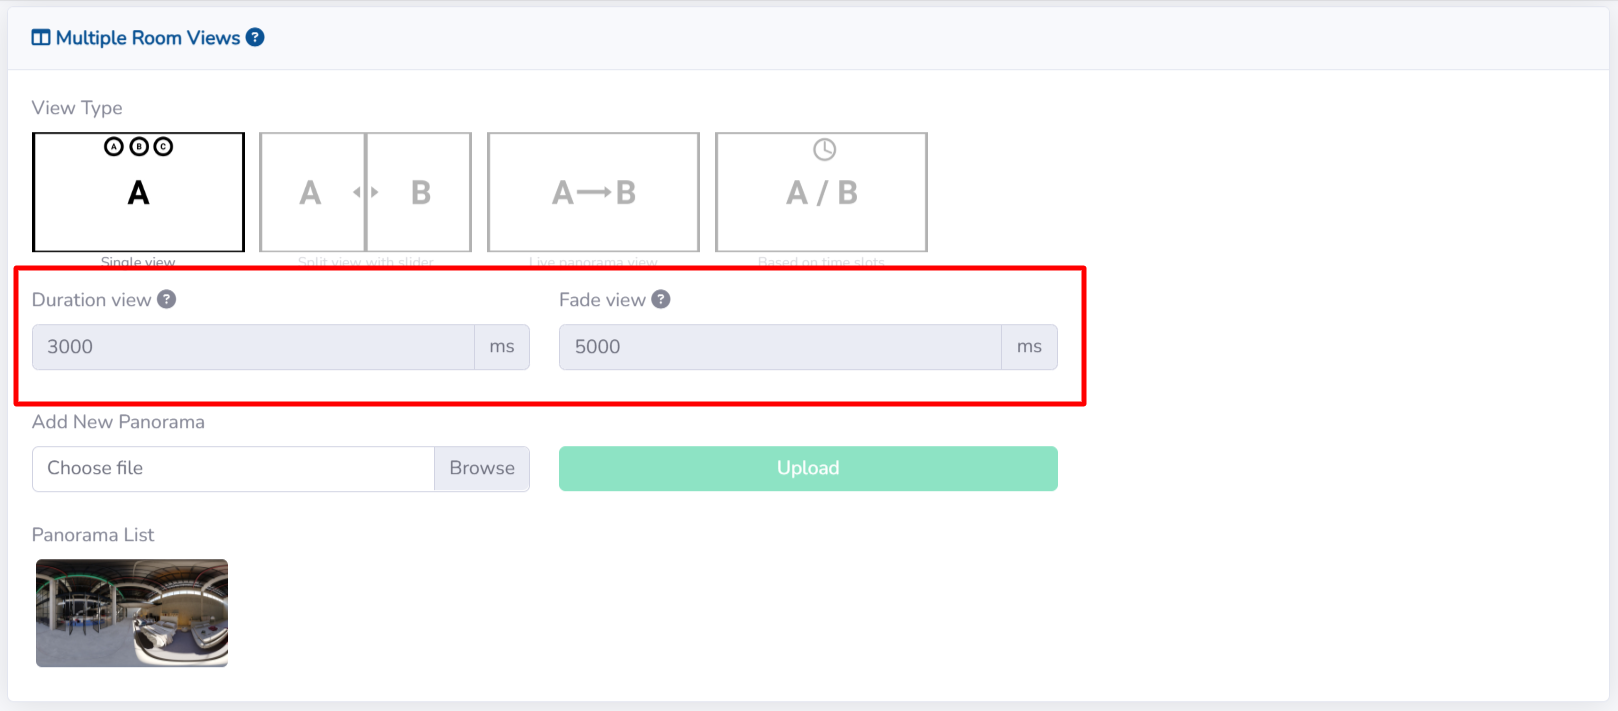The image size is (1618, 711).
Task: Click the clock icon in the time slots tile
Action: tap(824, 150)
